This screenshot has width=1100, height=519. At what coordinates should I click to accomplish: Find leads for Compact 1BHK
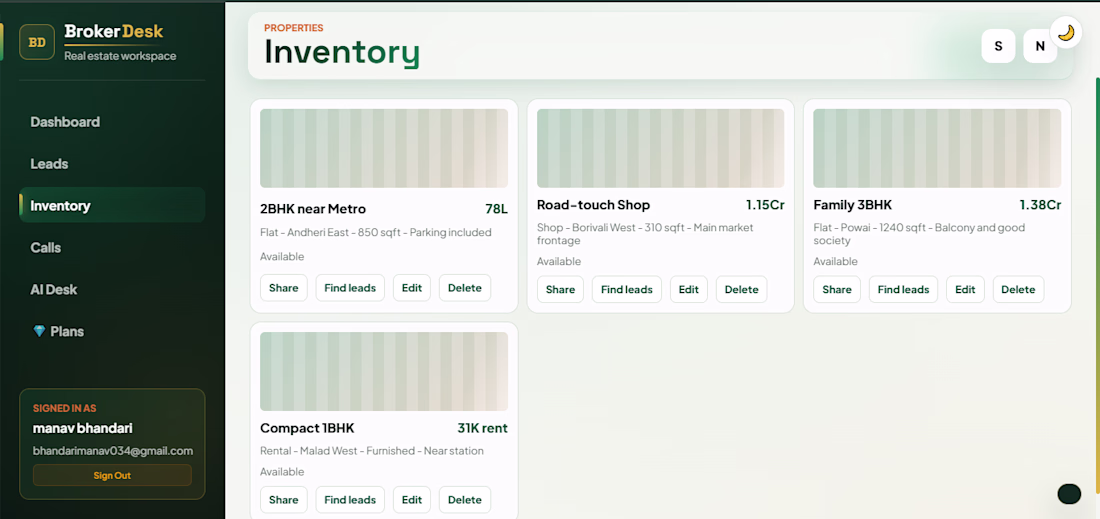click(x=350, y=499)
